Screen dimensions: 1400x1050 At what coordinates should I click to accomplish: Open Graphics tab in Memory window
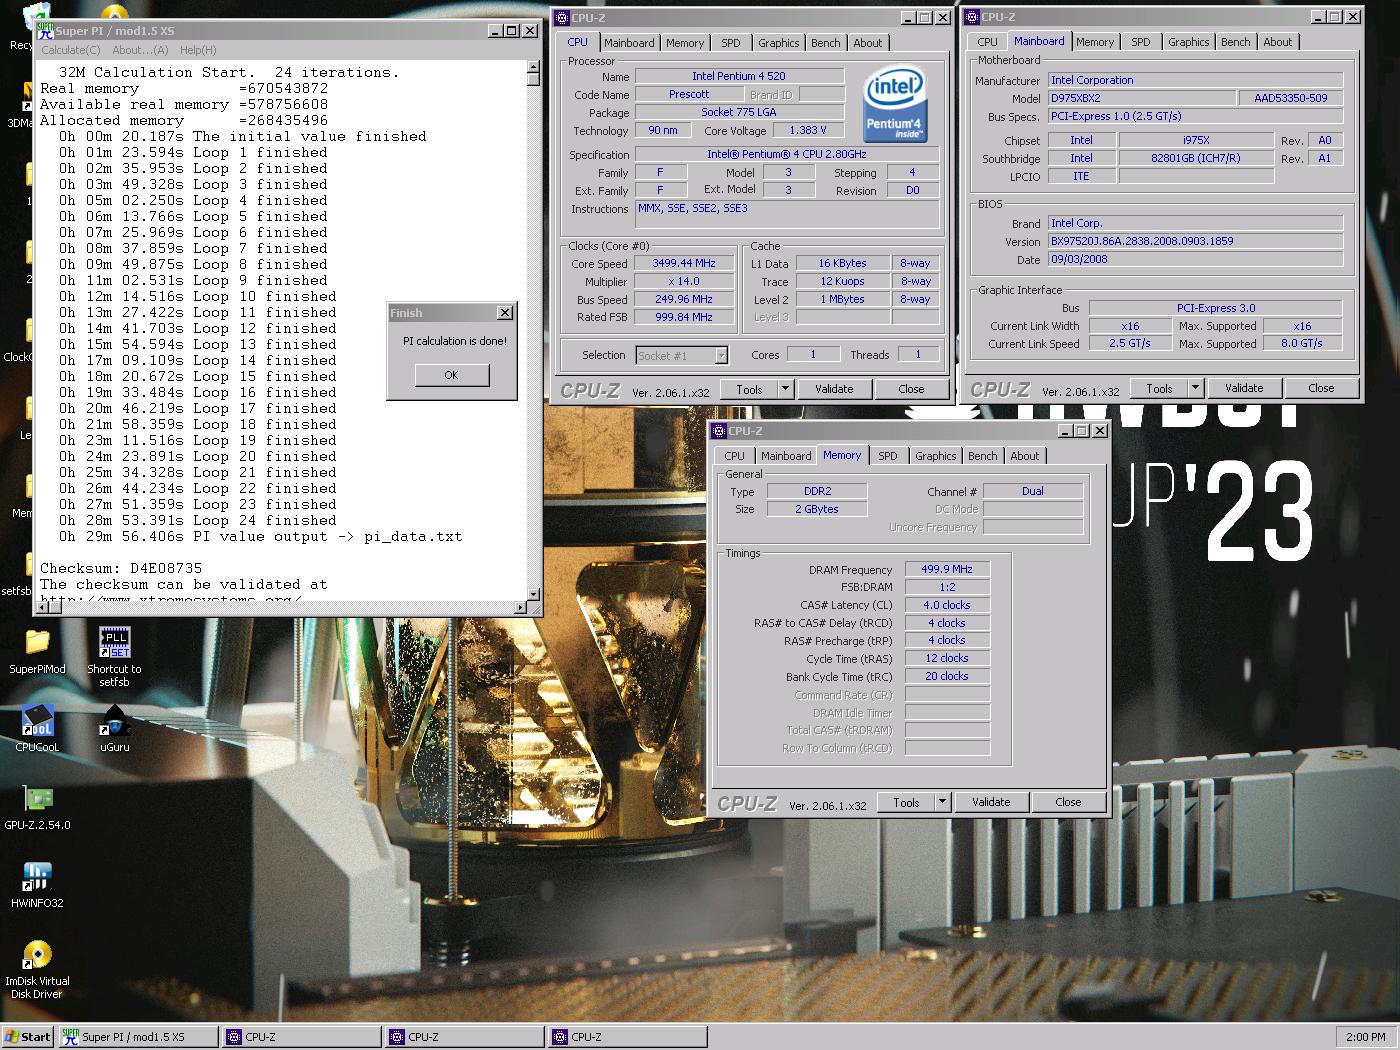(x=935, y=456)
